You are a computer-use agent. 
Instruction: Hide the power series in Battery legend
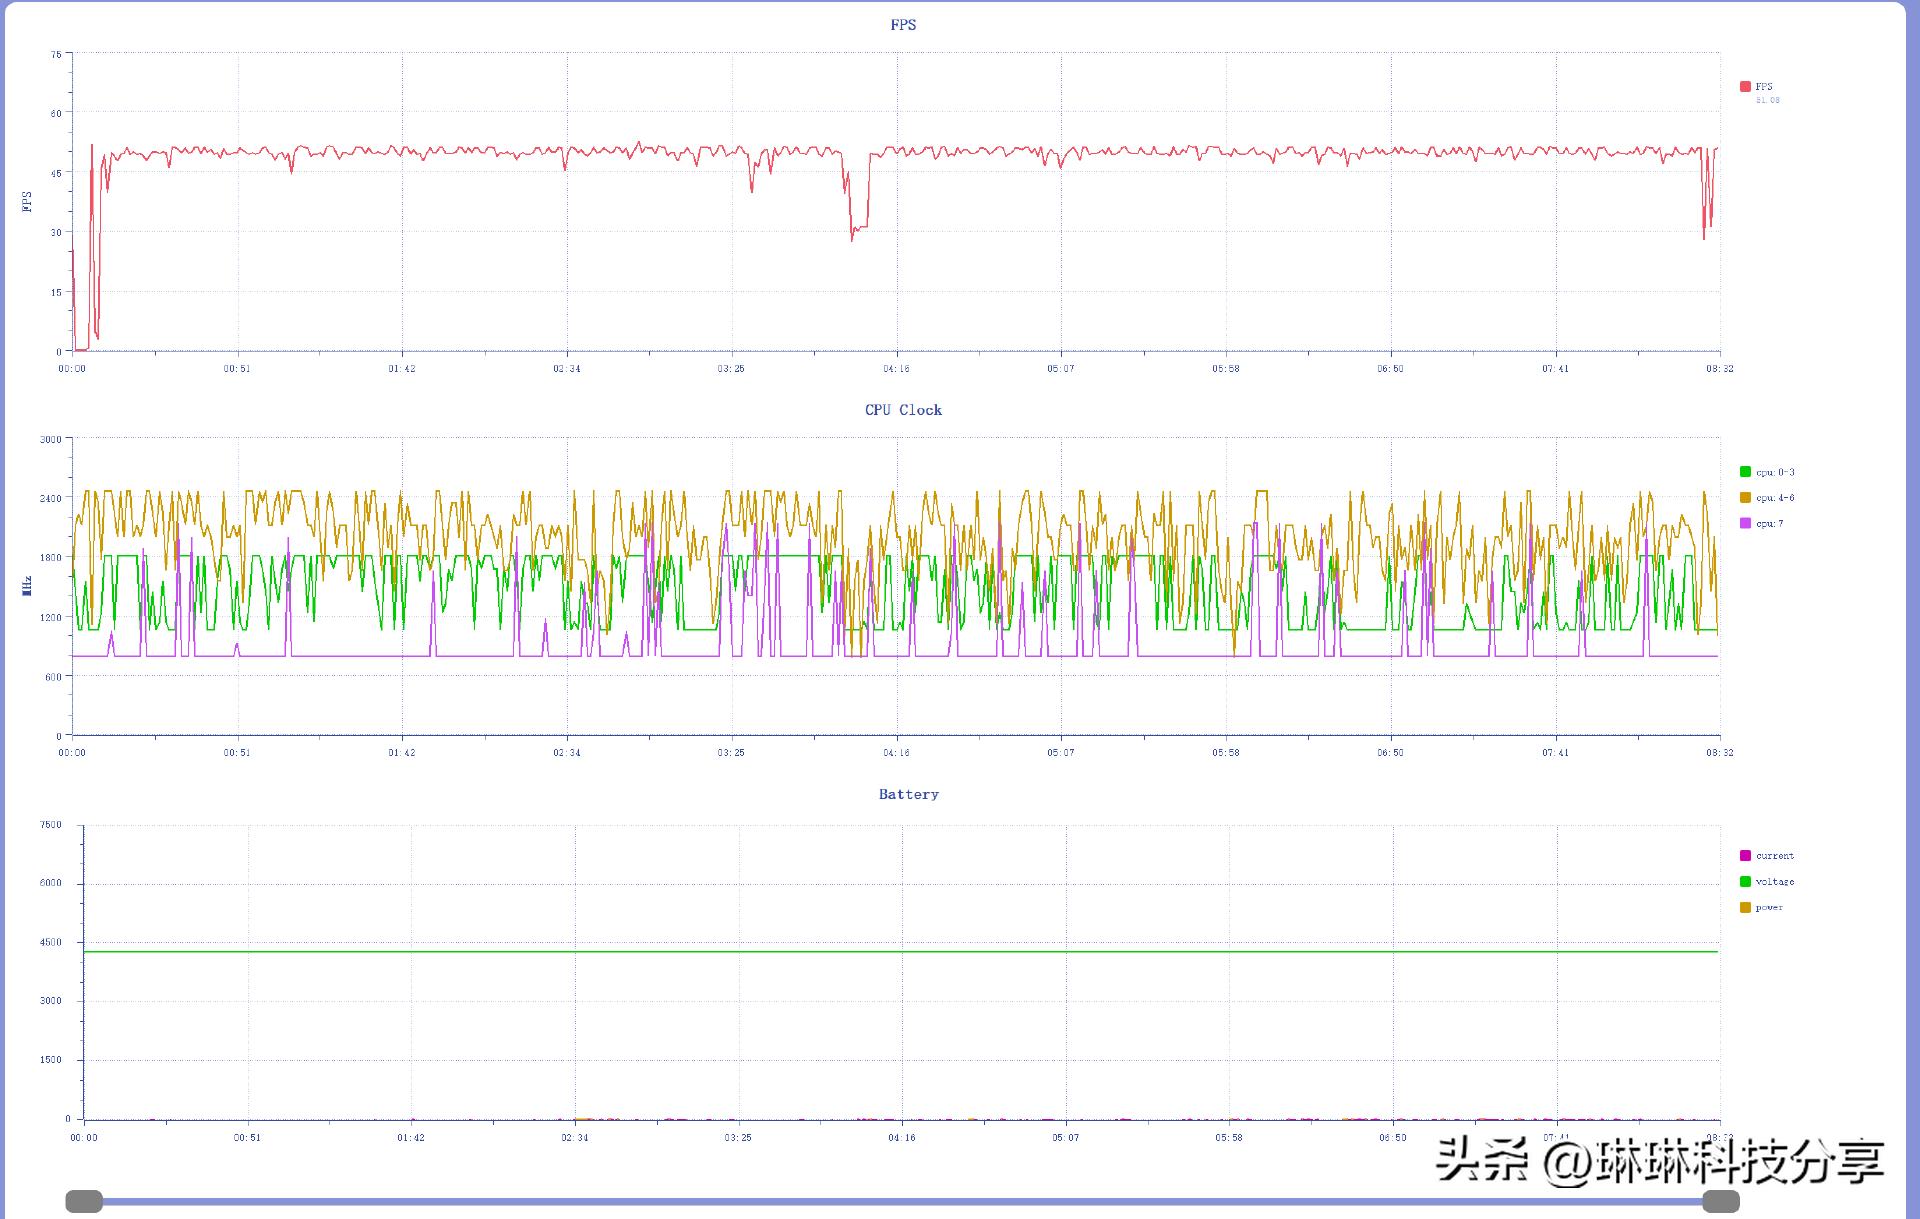1745,908
